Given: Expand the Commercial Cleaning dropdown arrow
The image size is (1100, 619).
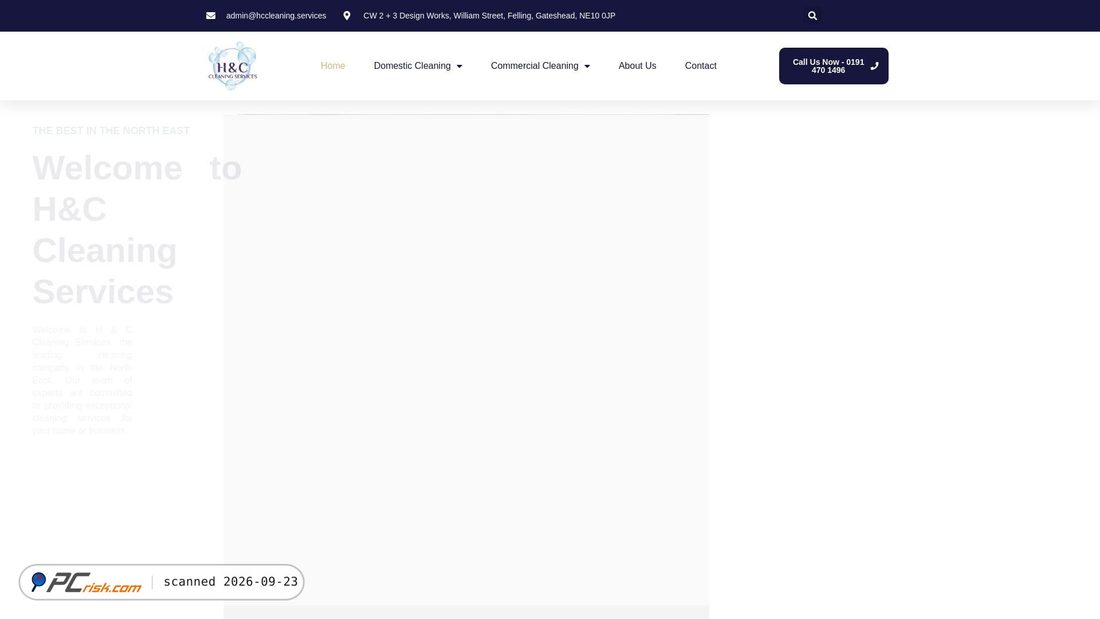Looking at the screenshot, I should 587,67.
